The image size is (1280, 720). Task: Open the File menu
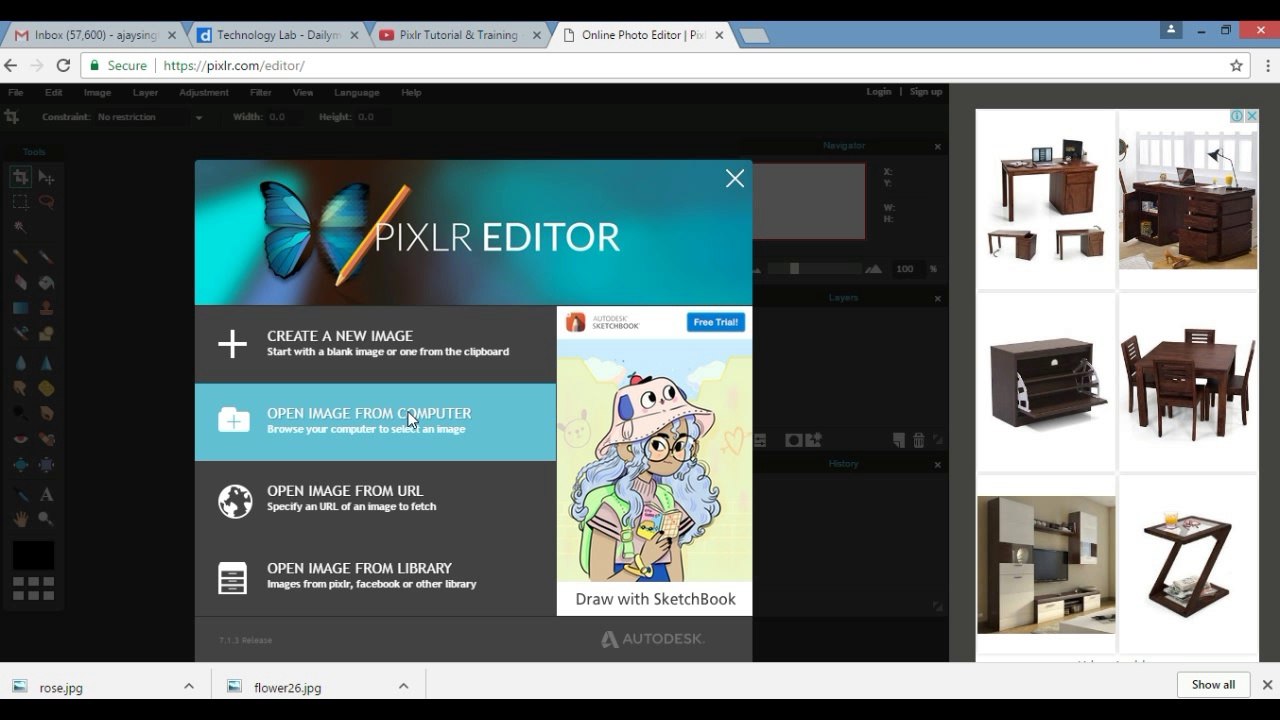pyautogui.click(x=16, y=92)
